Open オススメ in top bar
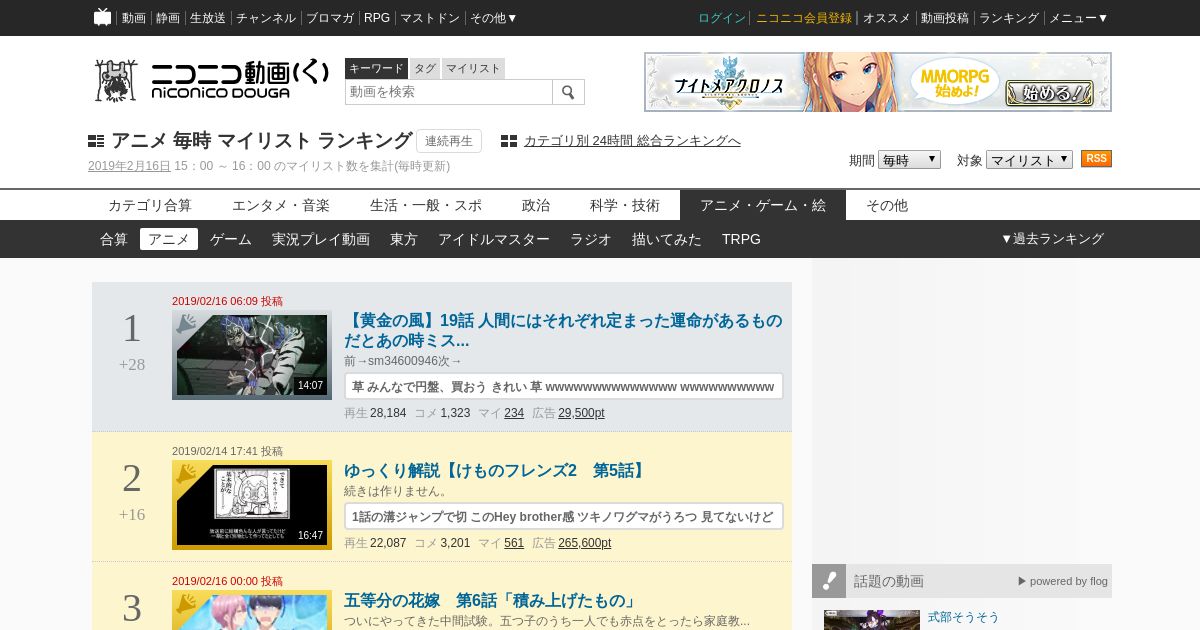 tap(887, 18)
